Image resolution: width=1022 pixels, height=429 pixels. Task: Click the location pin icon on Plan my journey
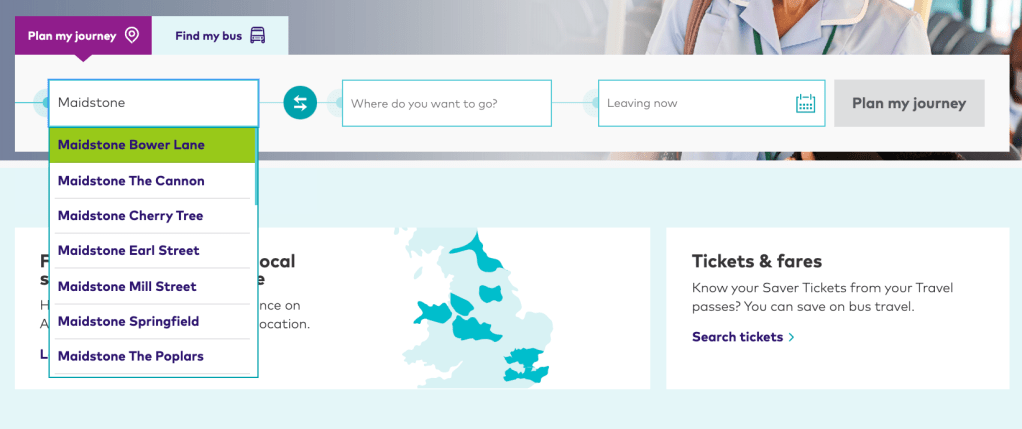point(132,36)
